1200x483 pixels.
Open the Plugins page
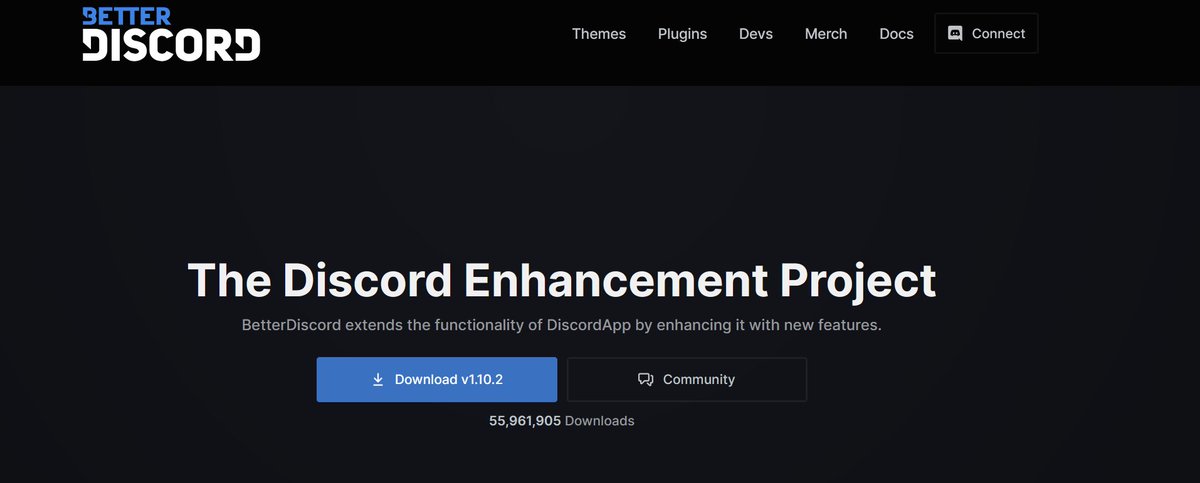[x=682, y=34]
